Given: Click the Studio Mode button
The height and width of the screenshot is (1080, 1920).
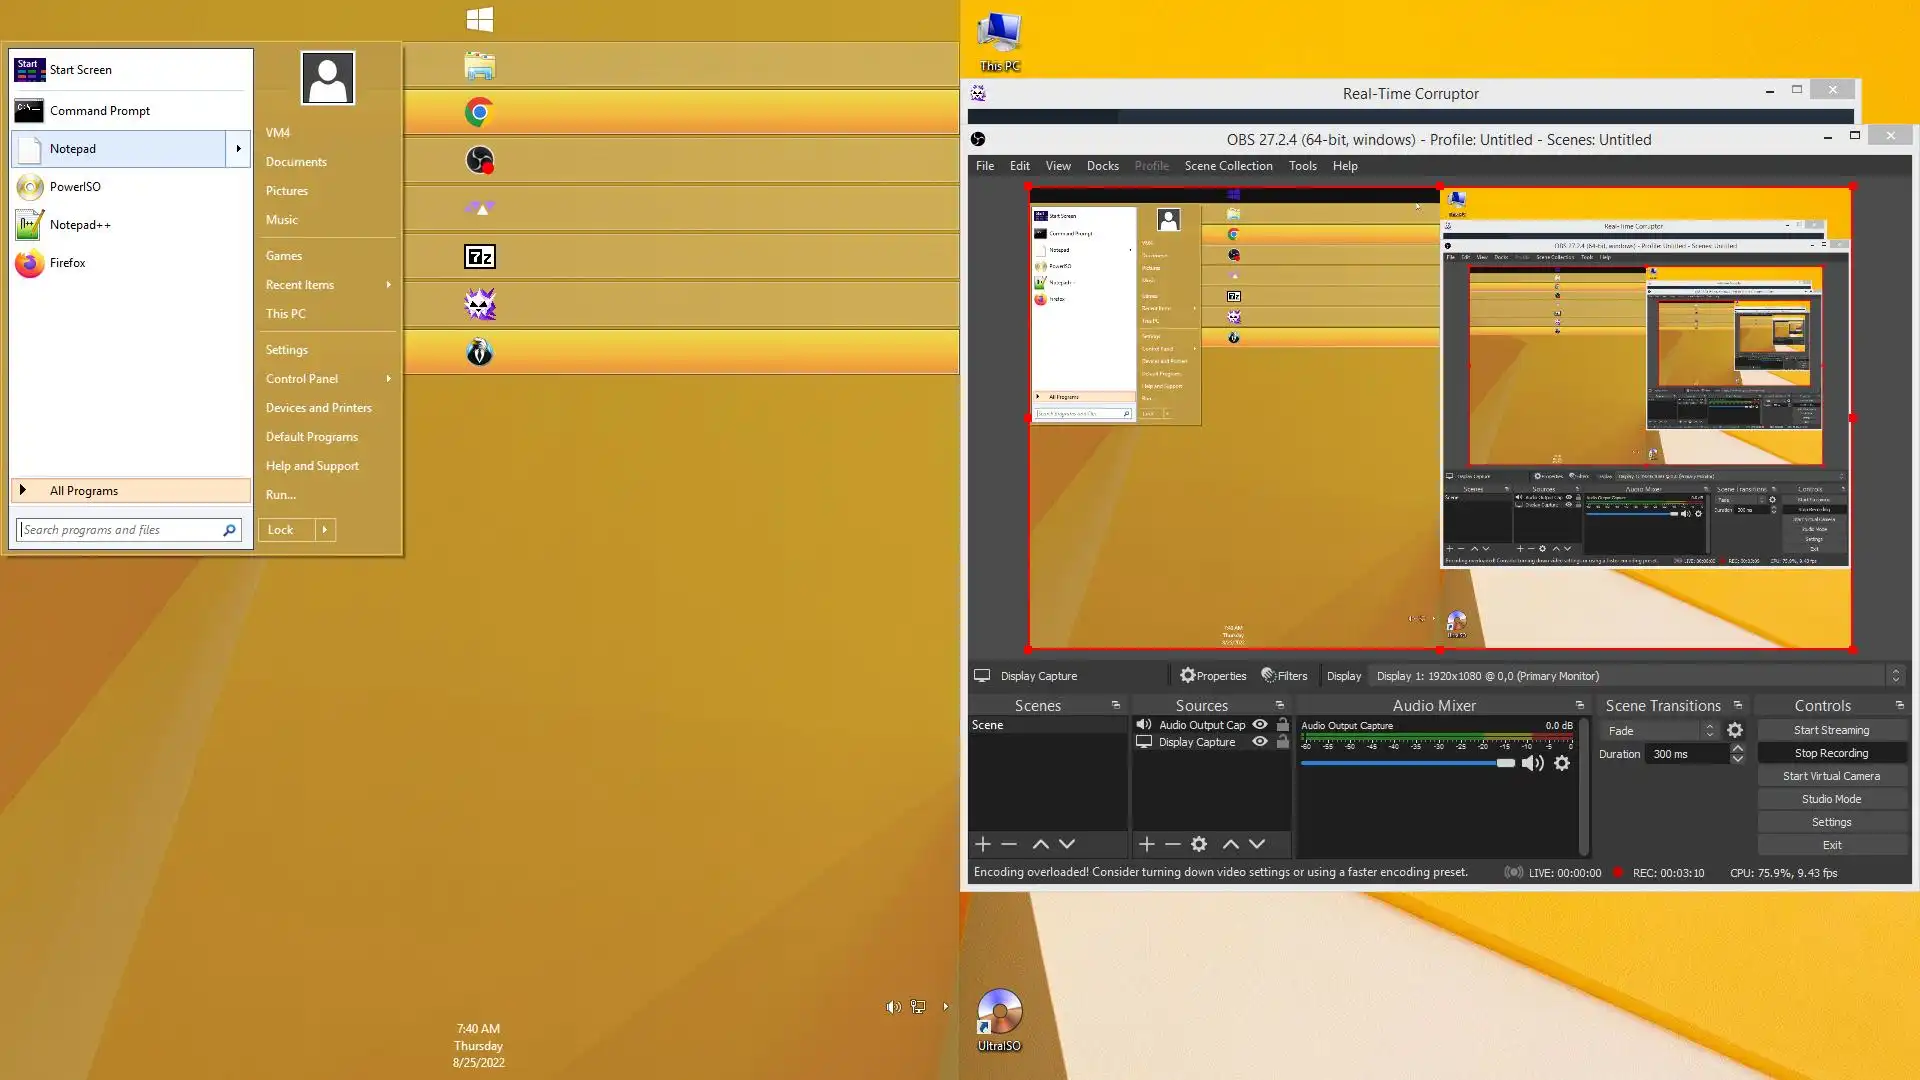Looking at the screenshot, I should click(1831, 800).
